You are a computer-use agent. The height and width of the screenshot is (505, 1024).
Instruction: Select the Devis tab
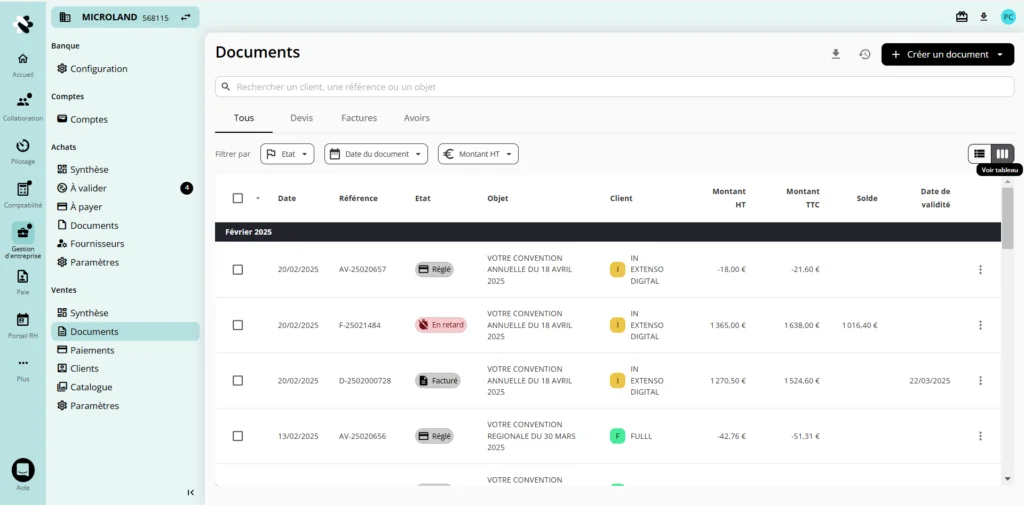click(301, 118)
